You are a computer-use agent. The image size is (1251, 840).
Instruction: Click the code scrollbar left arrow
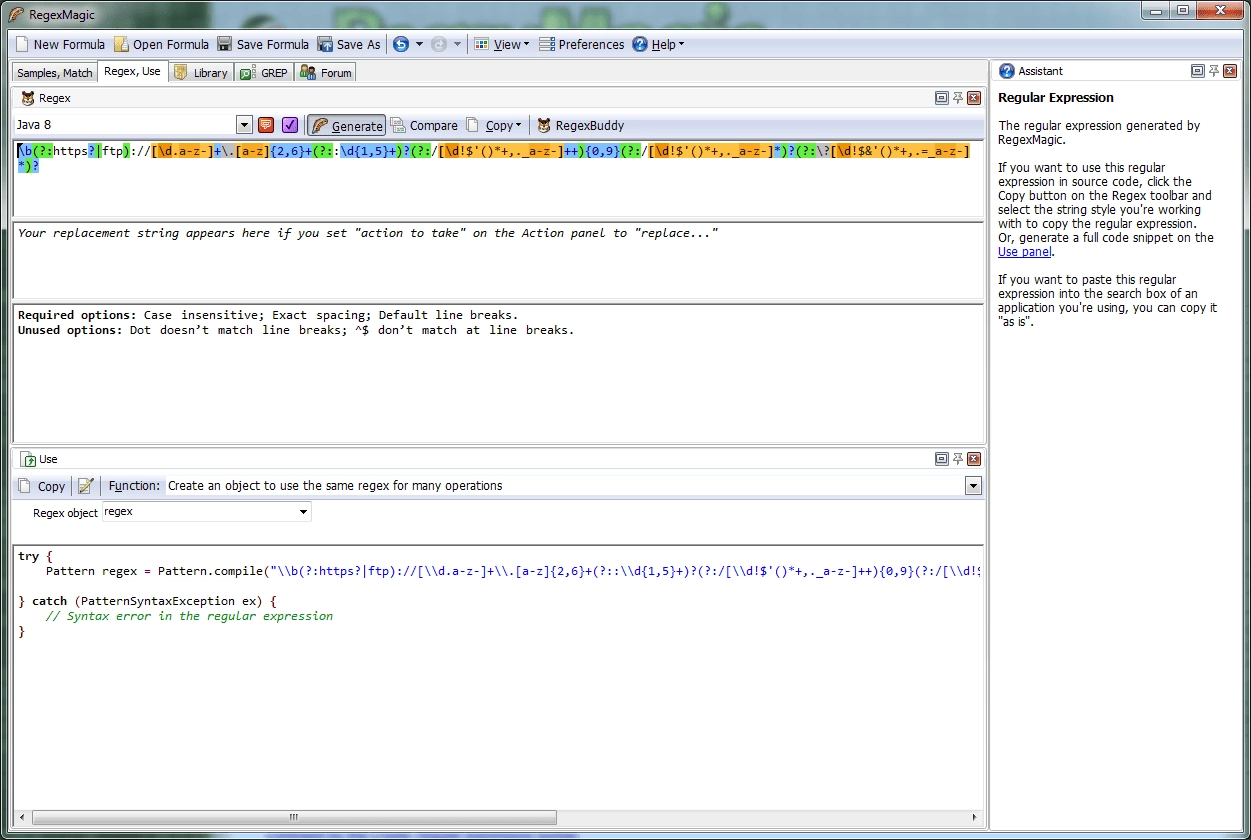click(x=23, y=817)
